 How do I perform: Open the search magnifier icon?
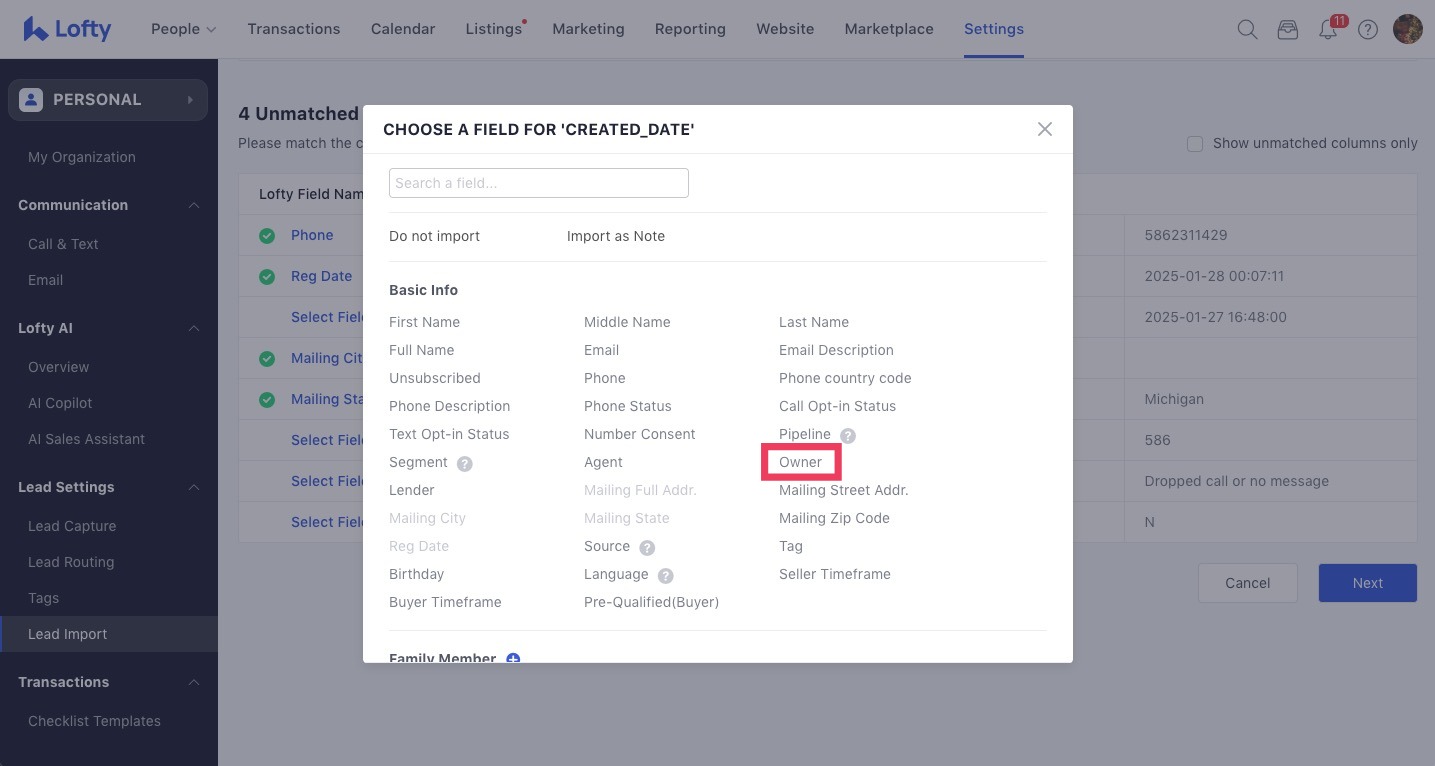click(1247, 29)
